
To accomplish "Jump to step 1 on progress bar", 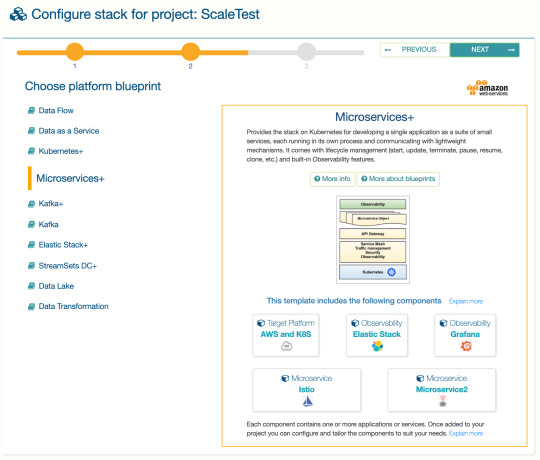I will pos(75,52).
